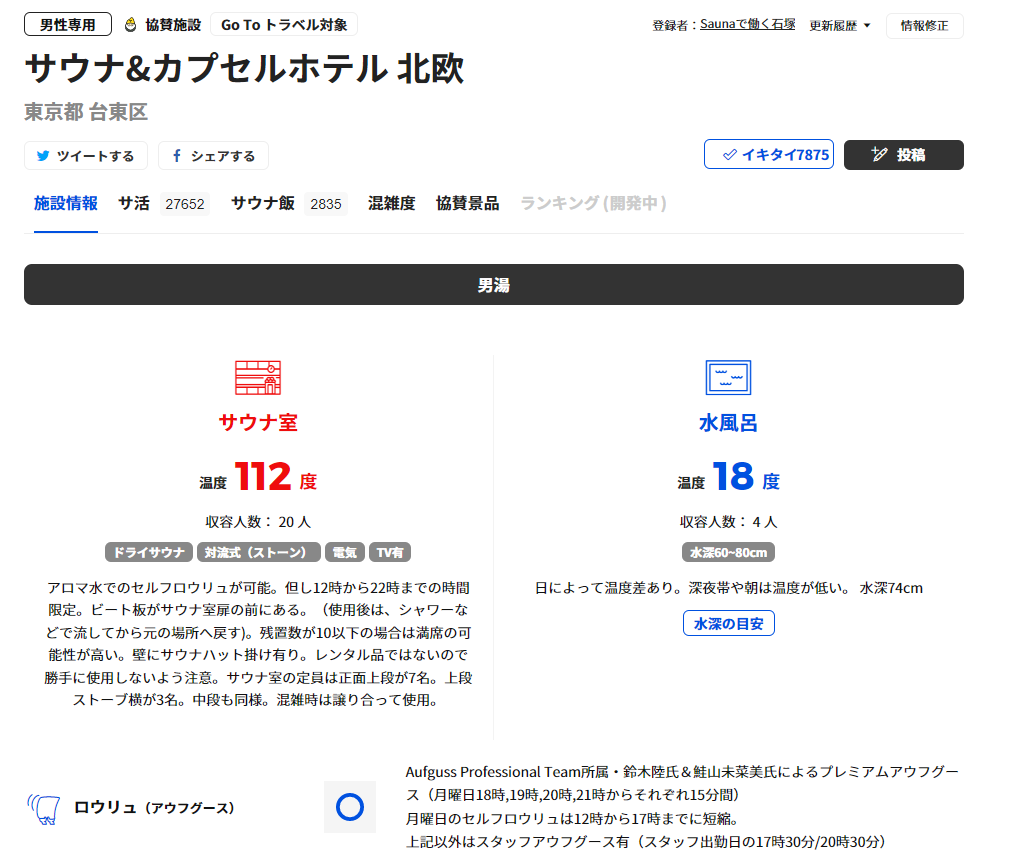Open the サウナ飯 tab
The image size is (1009, 852).
[263, 203]
